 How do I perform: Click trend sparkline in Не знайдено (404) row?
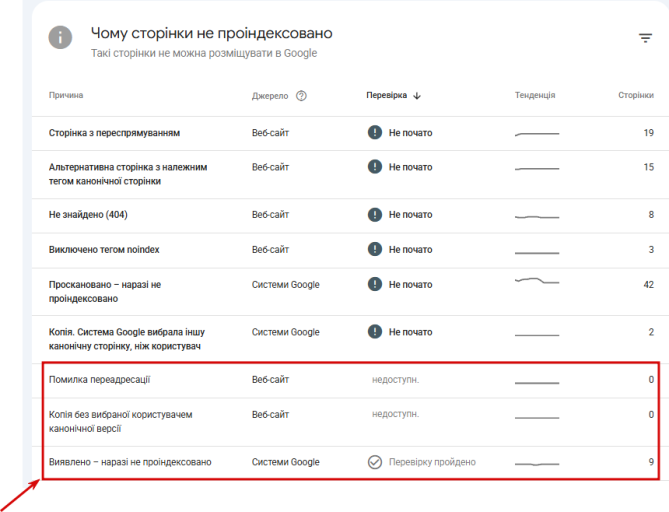click(x=537, y=217)
